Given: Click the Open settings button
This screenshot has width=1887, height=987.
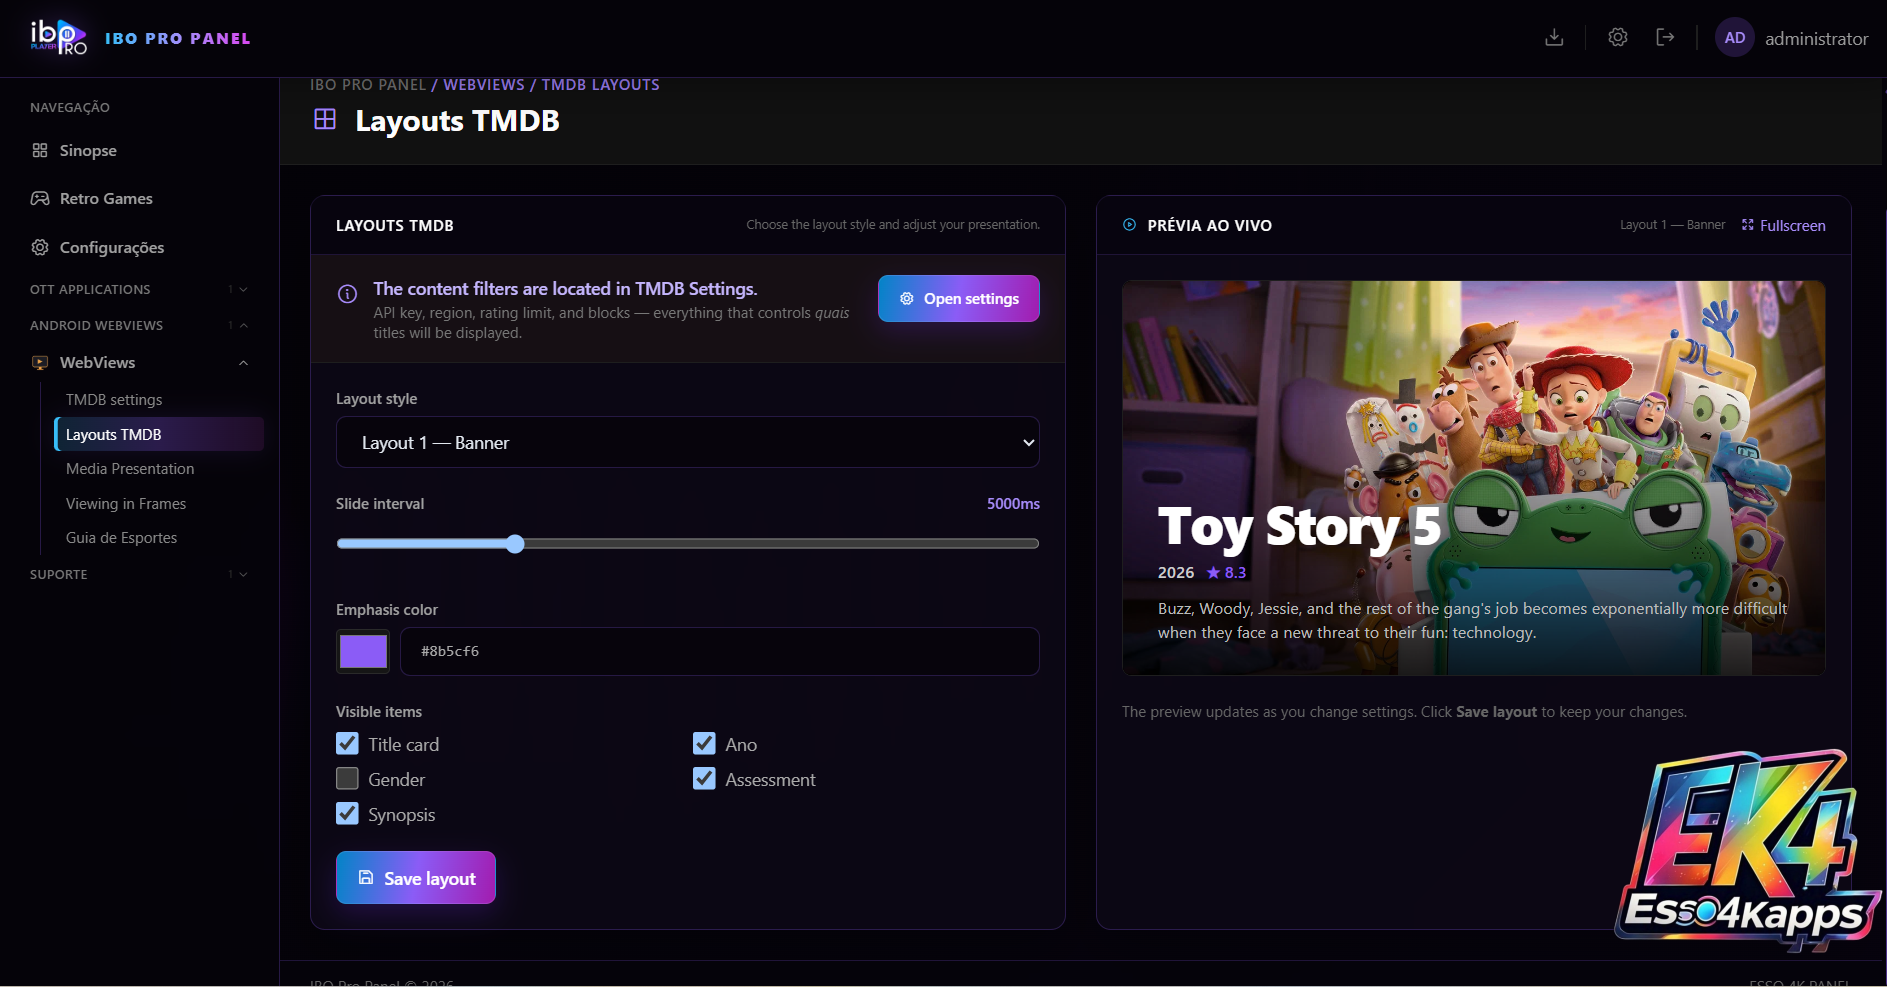Looking at the screenshot, I should (959, 298).
